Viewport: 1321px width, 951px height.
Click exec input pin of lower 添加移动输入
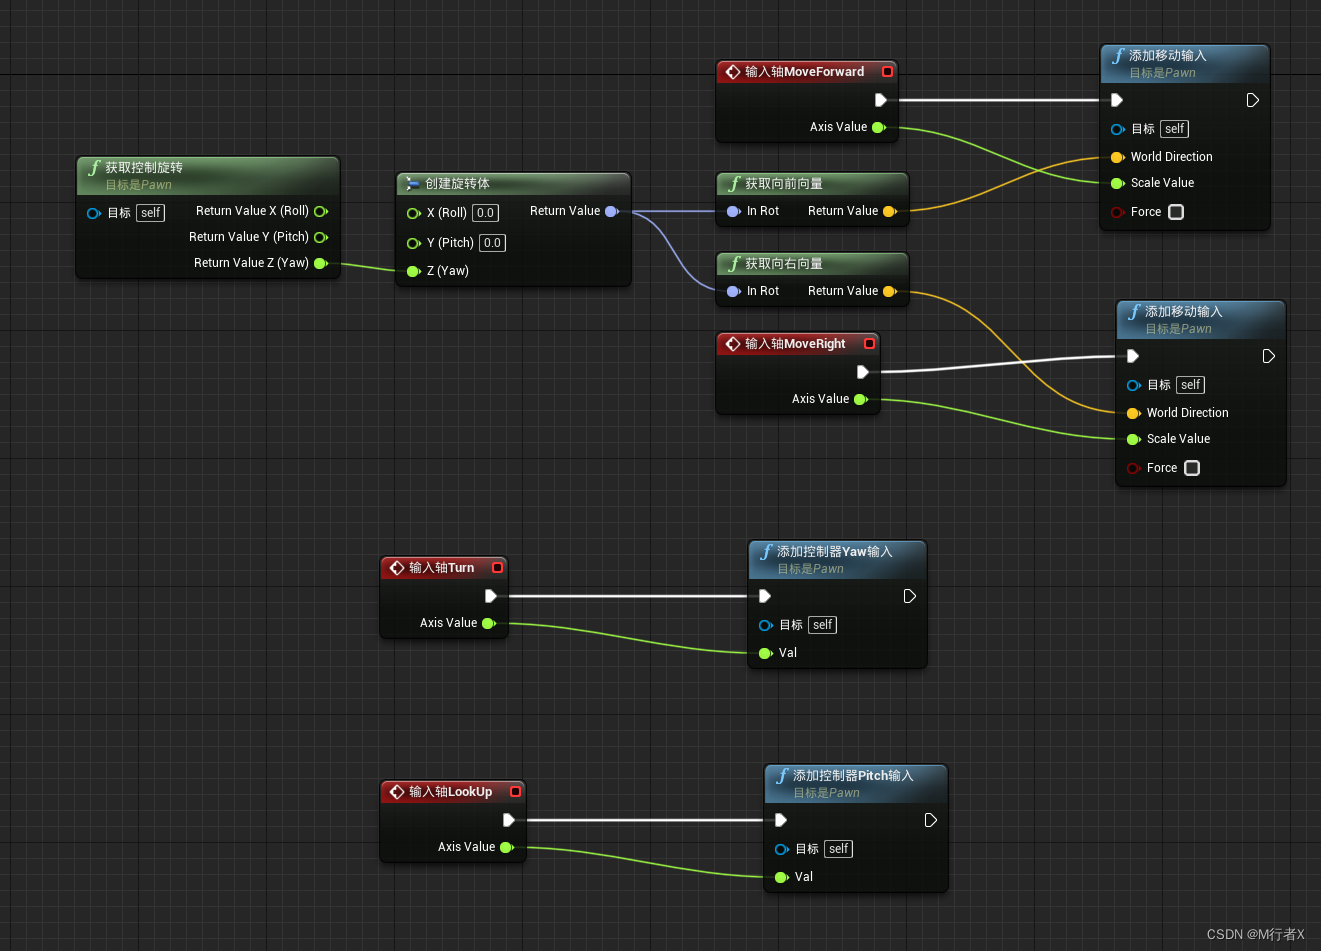(1133, 356)
